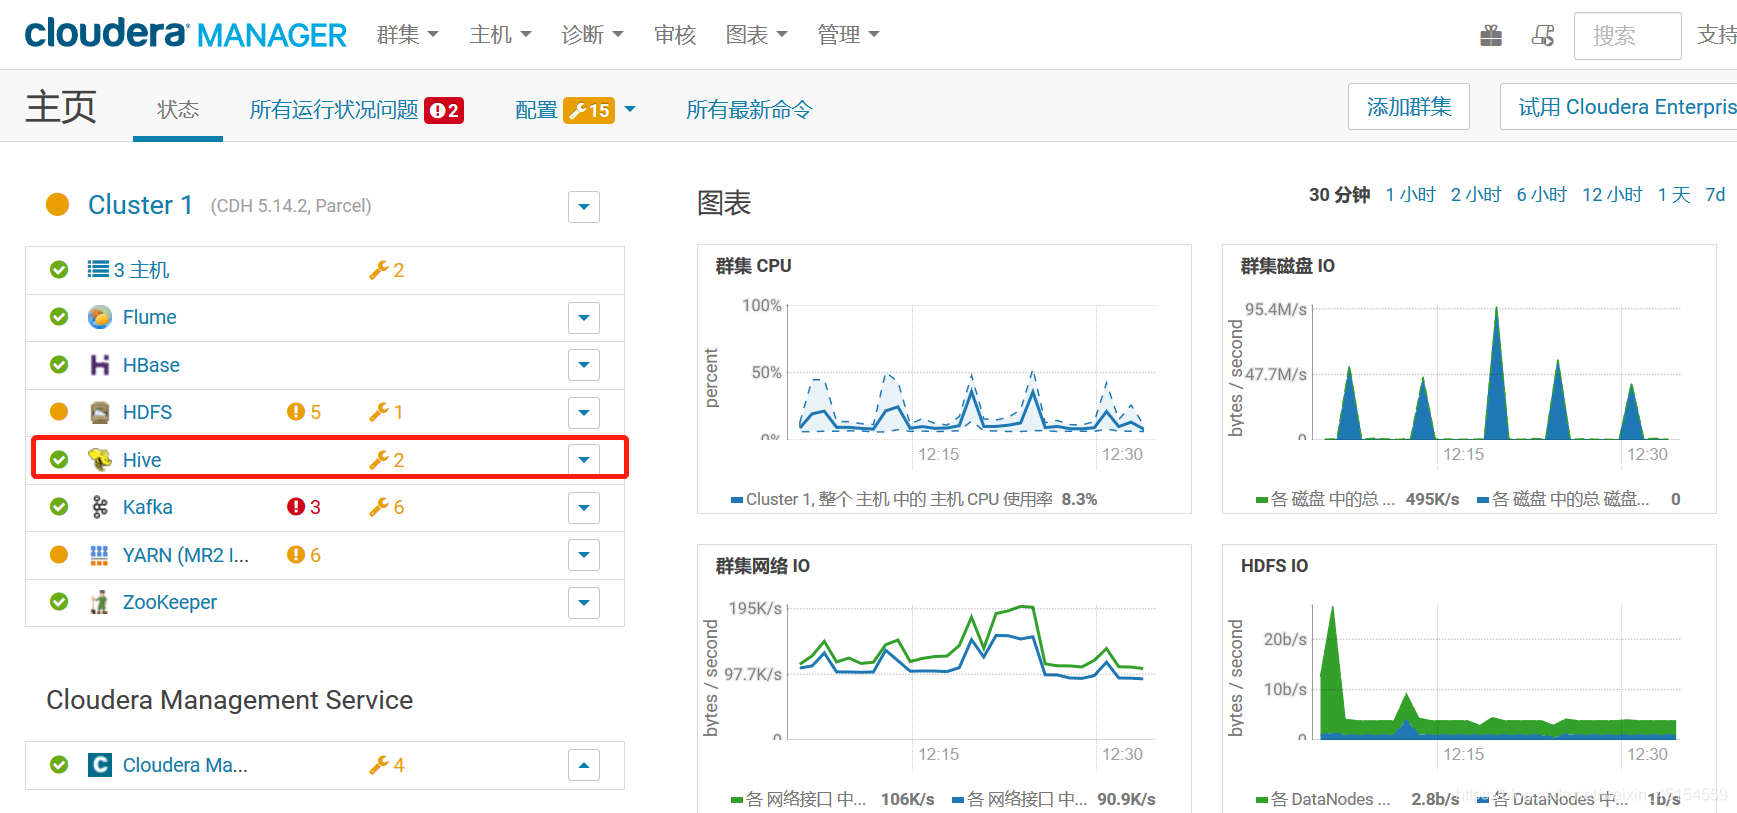
Task: Select the 1 天 time range
Action: click(x=1674, y=195)
